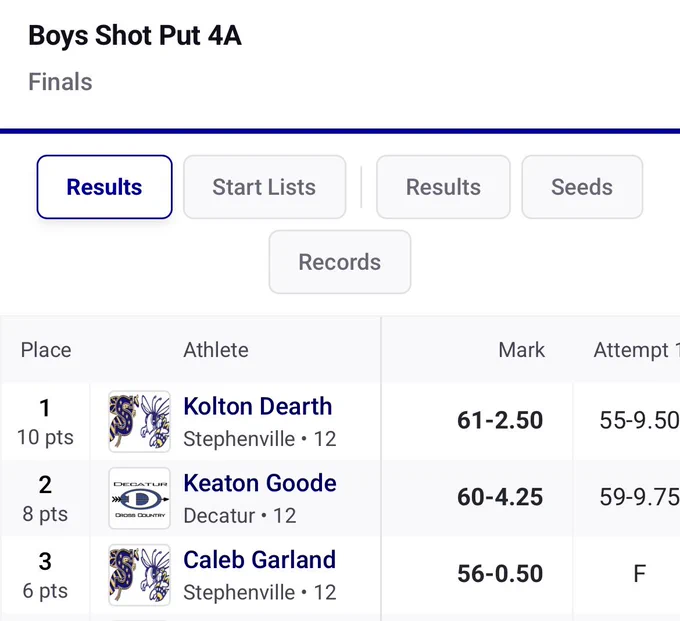Open the Seeds view
The image size is (680, 621).
click(x=582, y=187)
